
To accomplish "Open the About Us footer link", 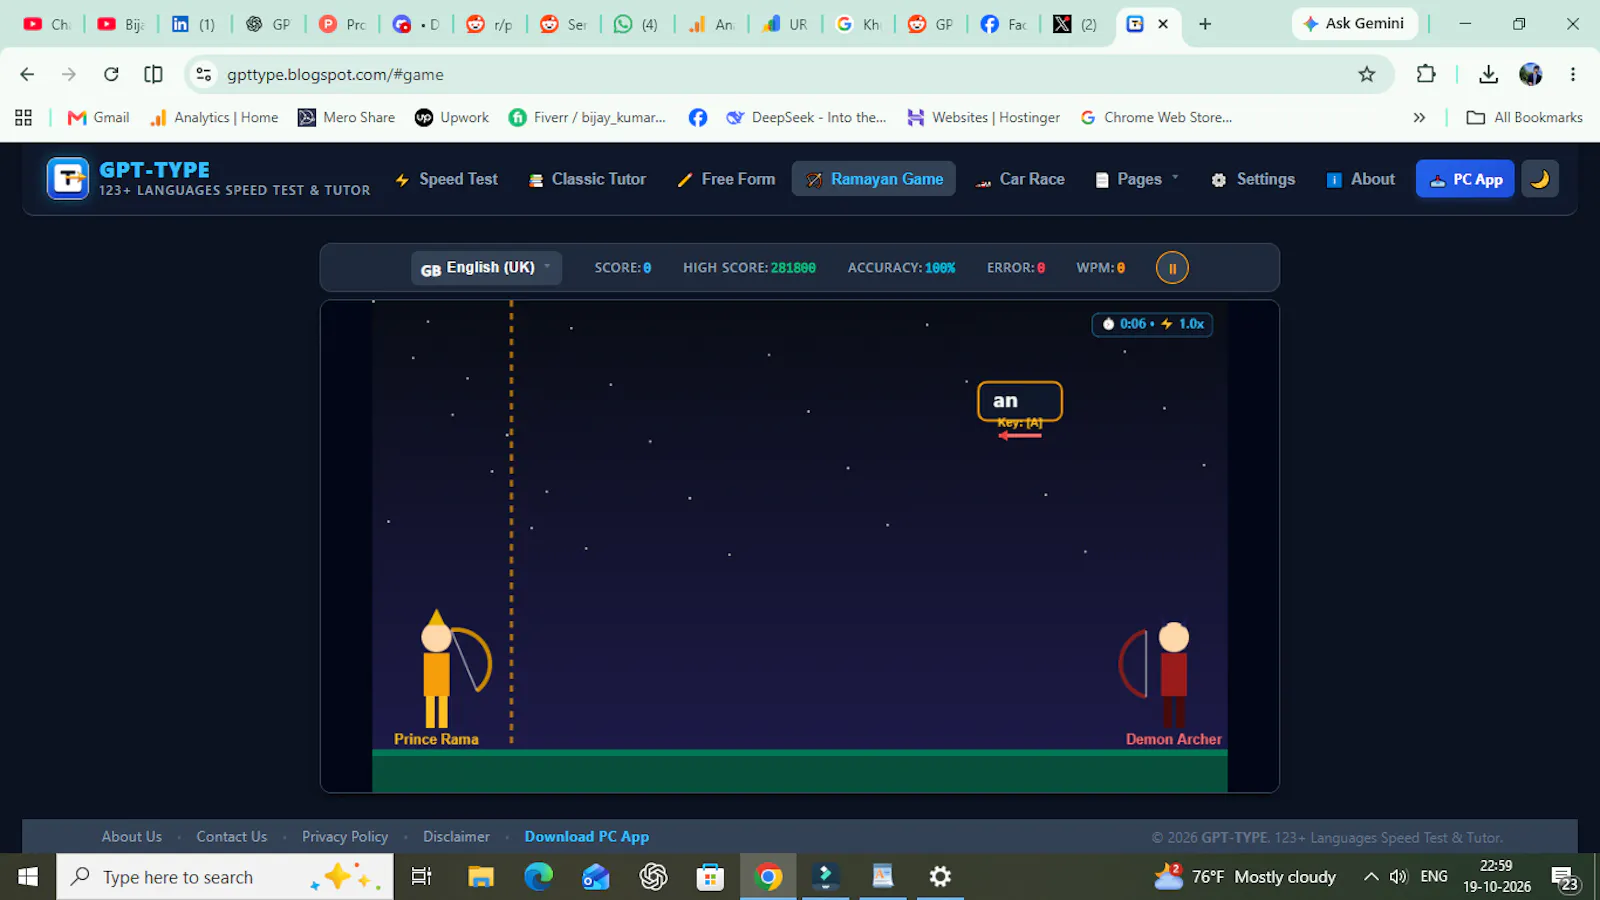I will click(131, 837).
